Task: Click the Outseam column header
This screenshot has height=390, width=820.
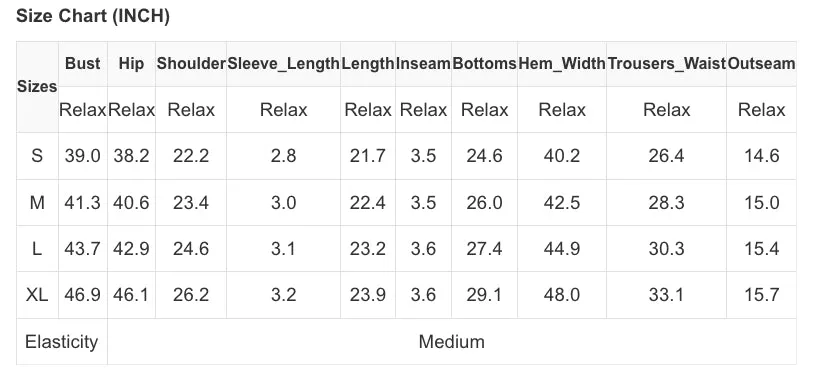Action: 761,64
